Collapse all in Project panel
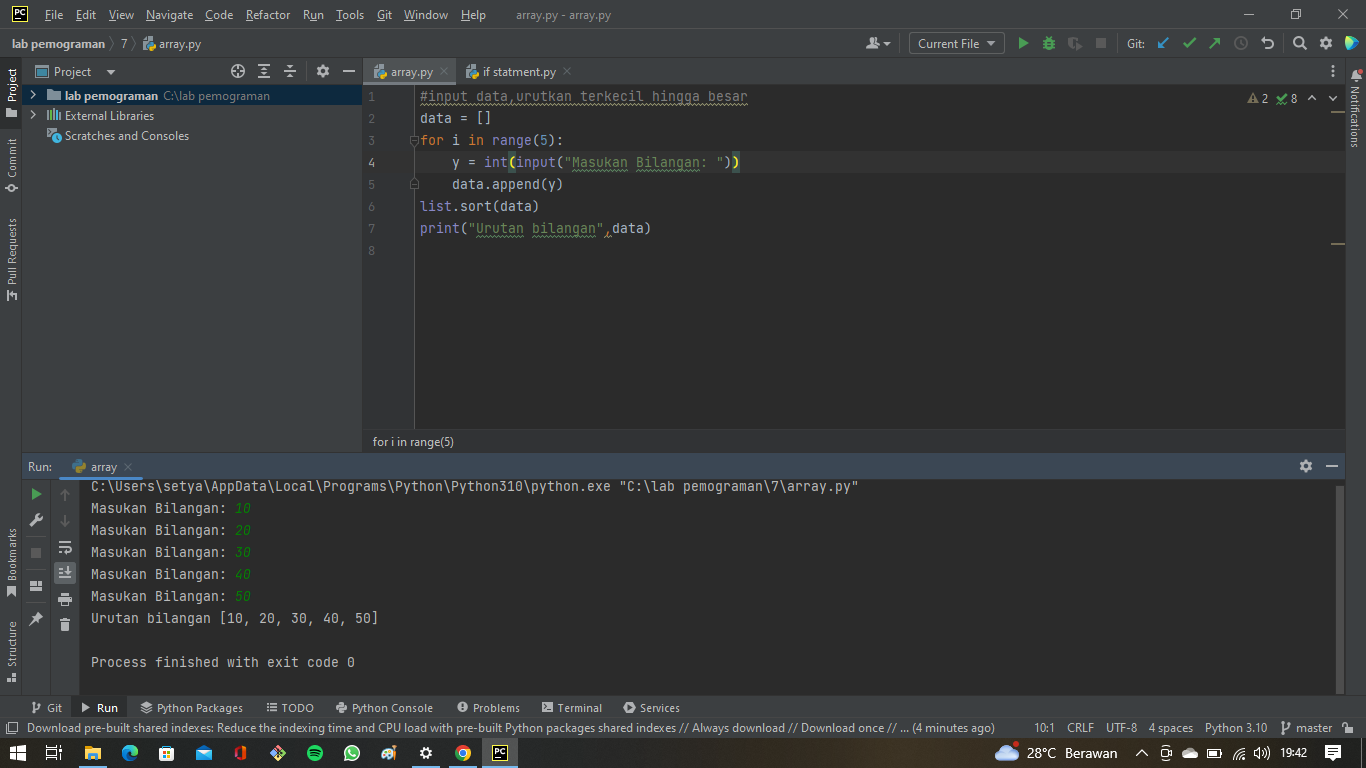This screenshot has width=1366, height=768. click(x=290, y=71)
